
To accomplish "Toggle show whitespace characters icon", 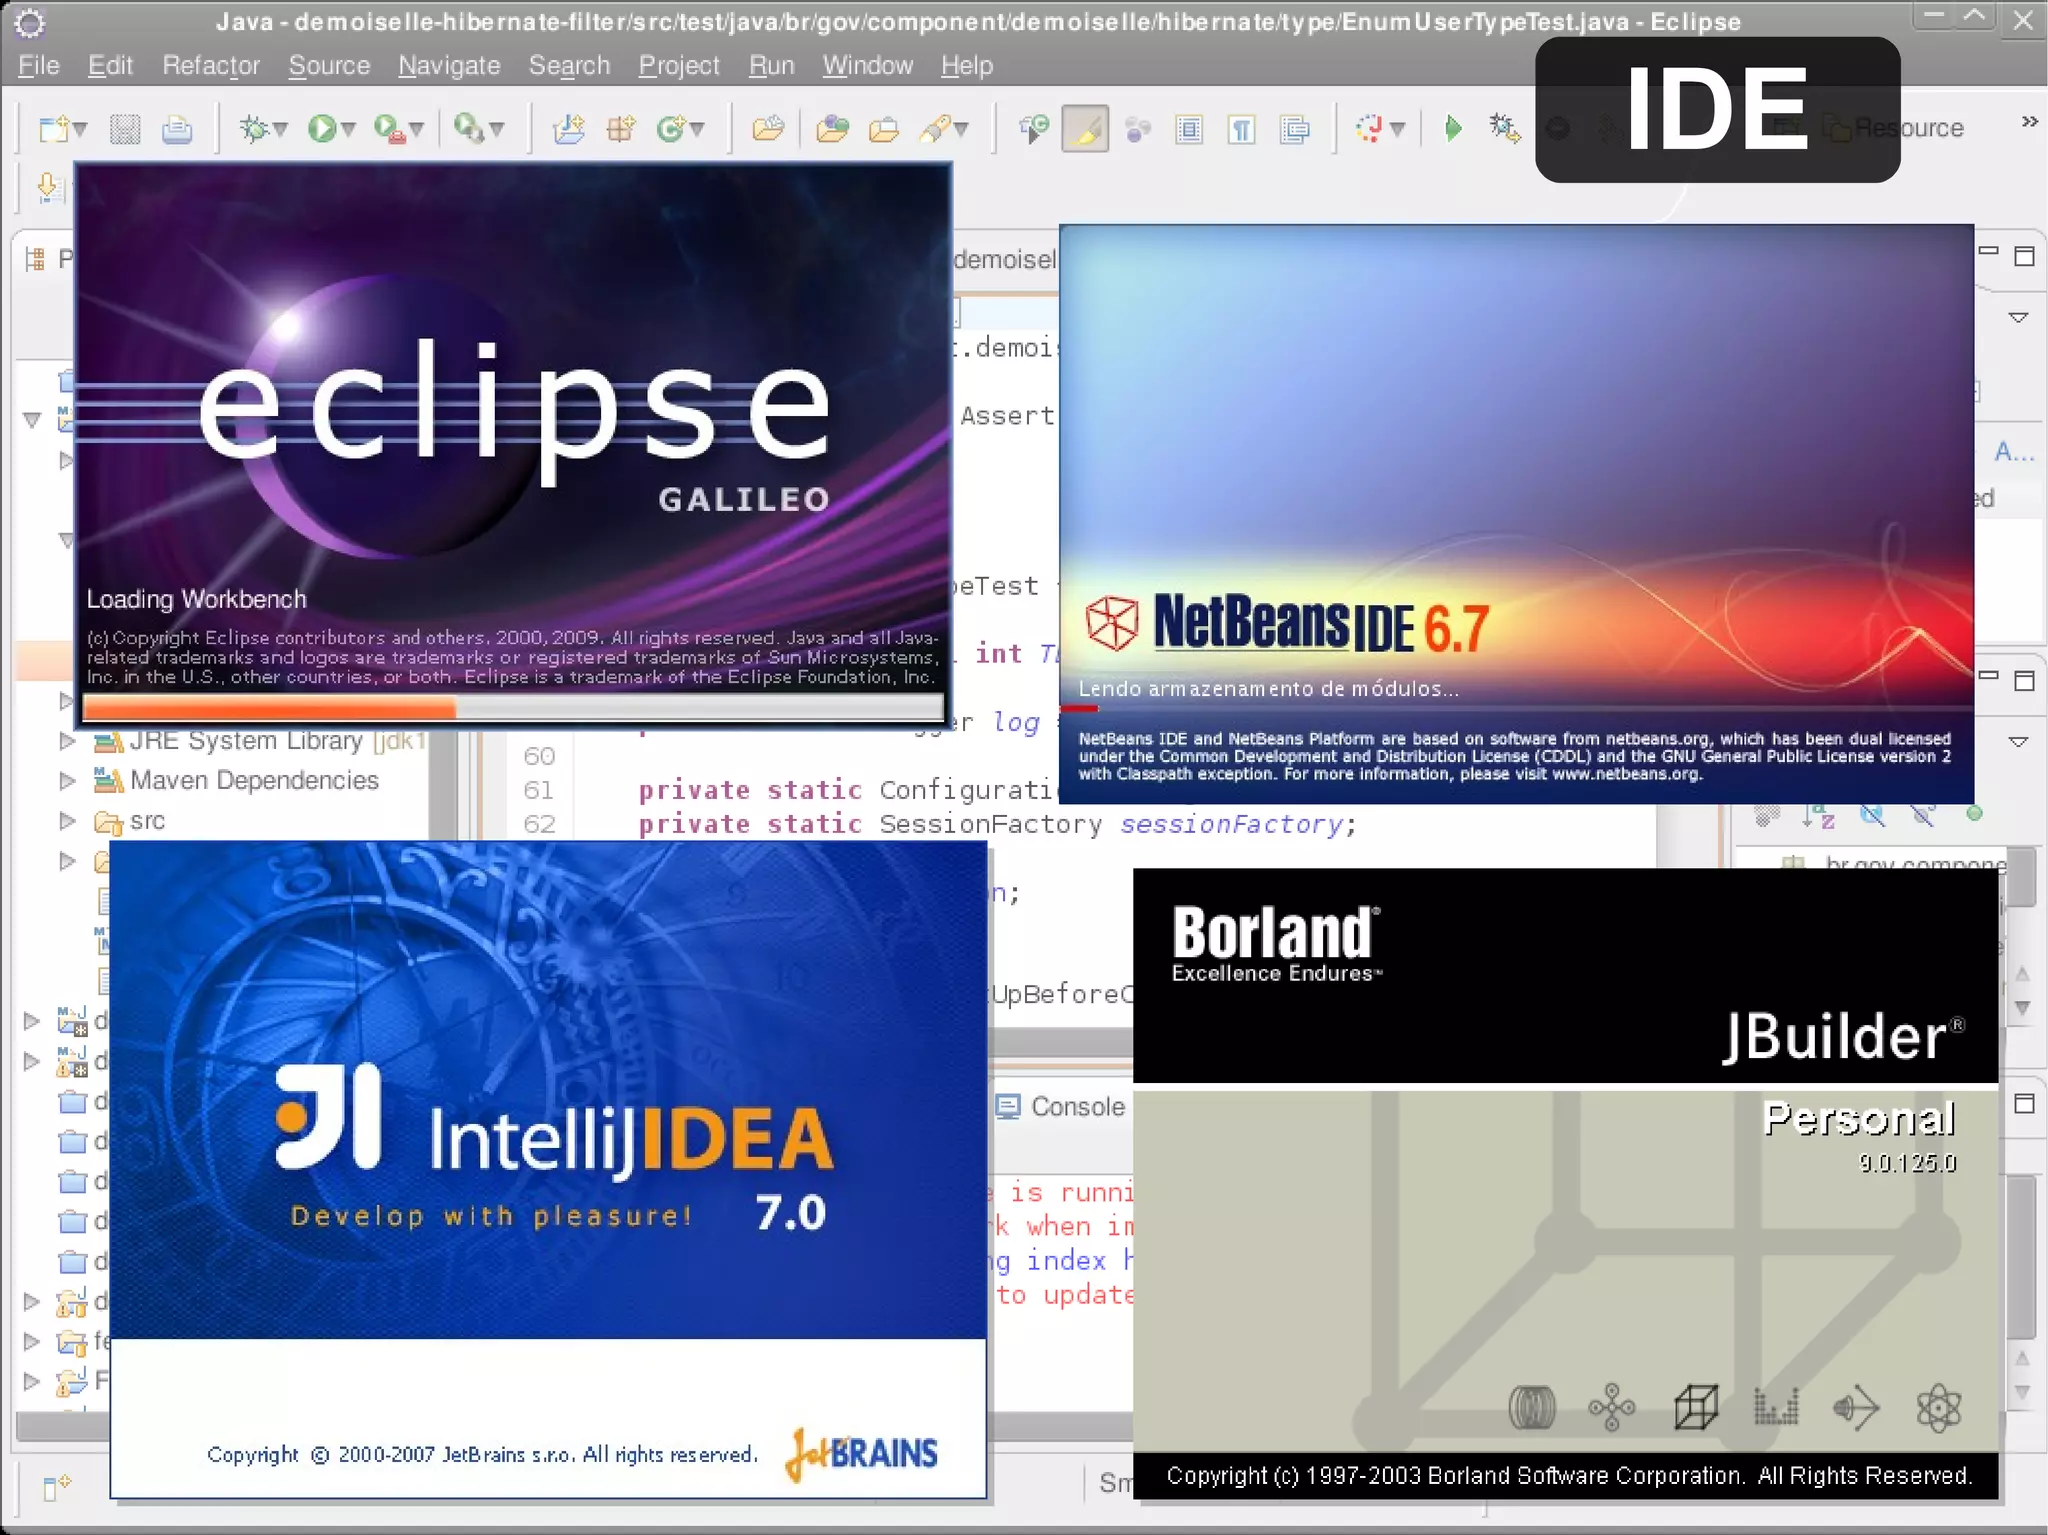I will click(1242, 129).
